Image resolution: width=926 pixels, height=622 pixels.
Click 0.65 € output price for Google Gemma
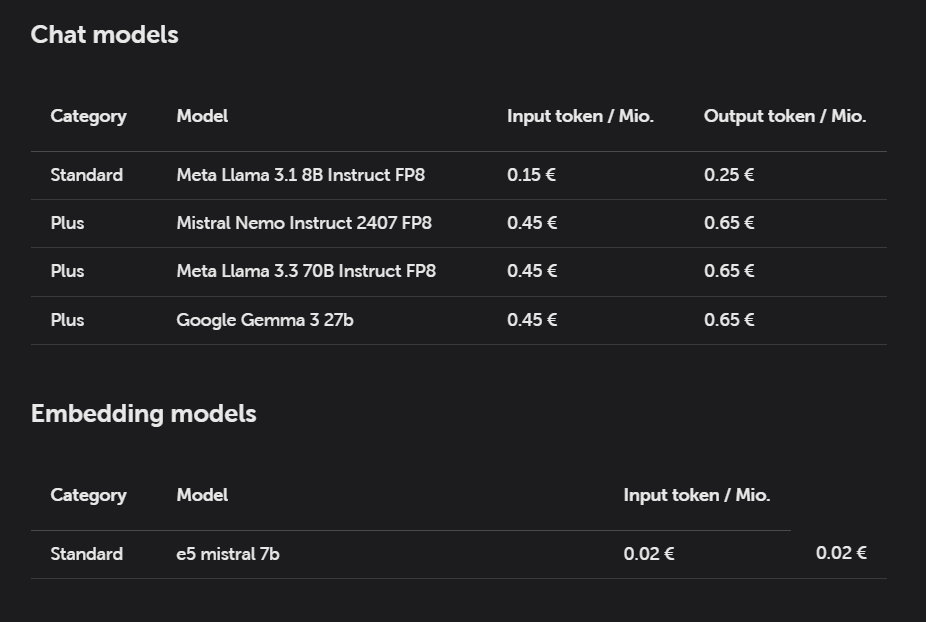[x=729, y=320]
